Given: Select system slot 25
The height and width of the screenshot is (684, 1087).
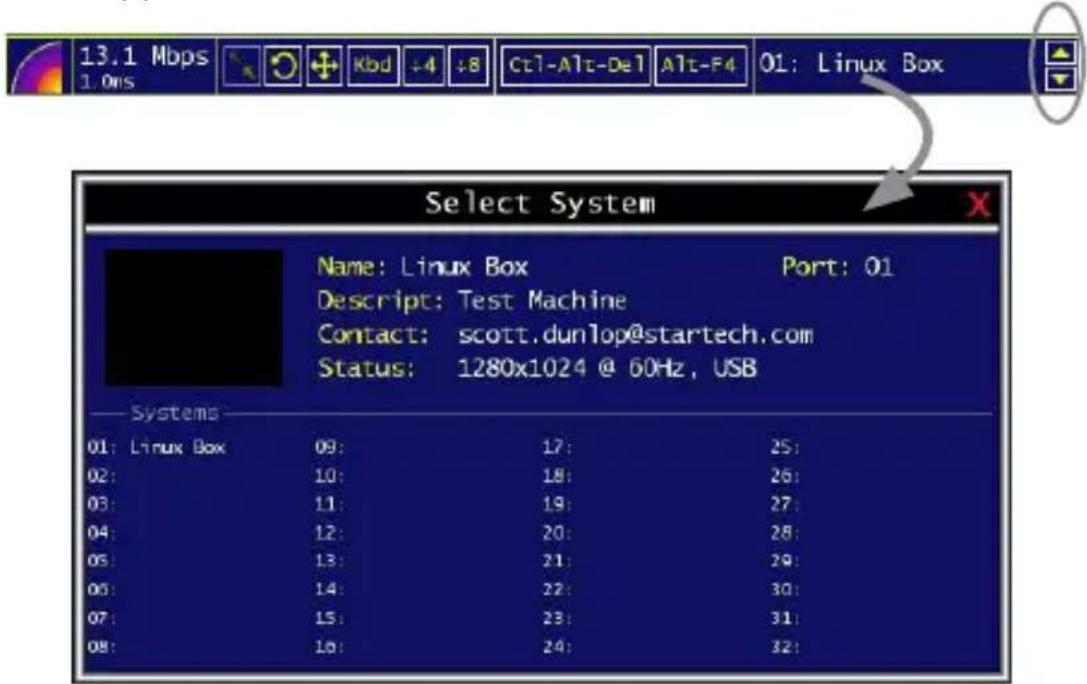Looking at the screenshot, I should [785, 447].
